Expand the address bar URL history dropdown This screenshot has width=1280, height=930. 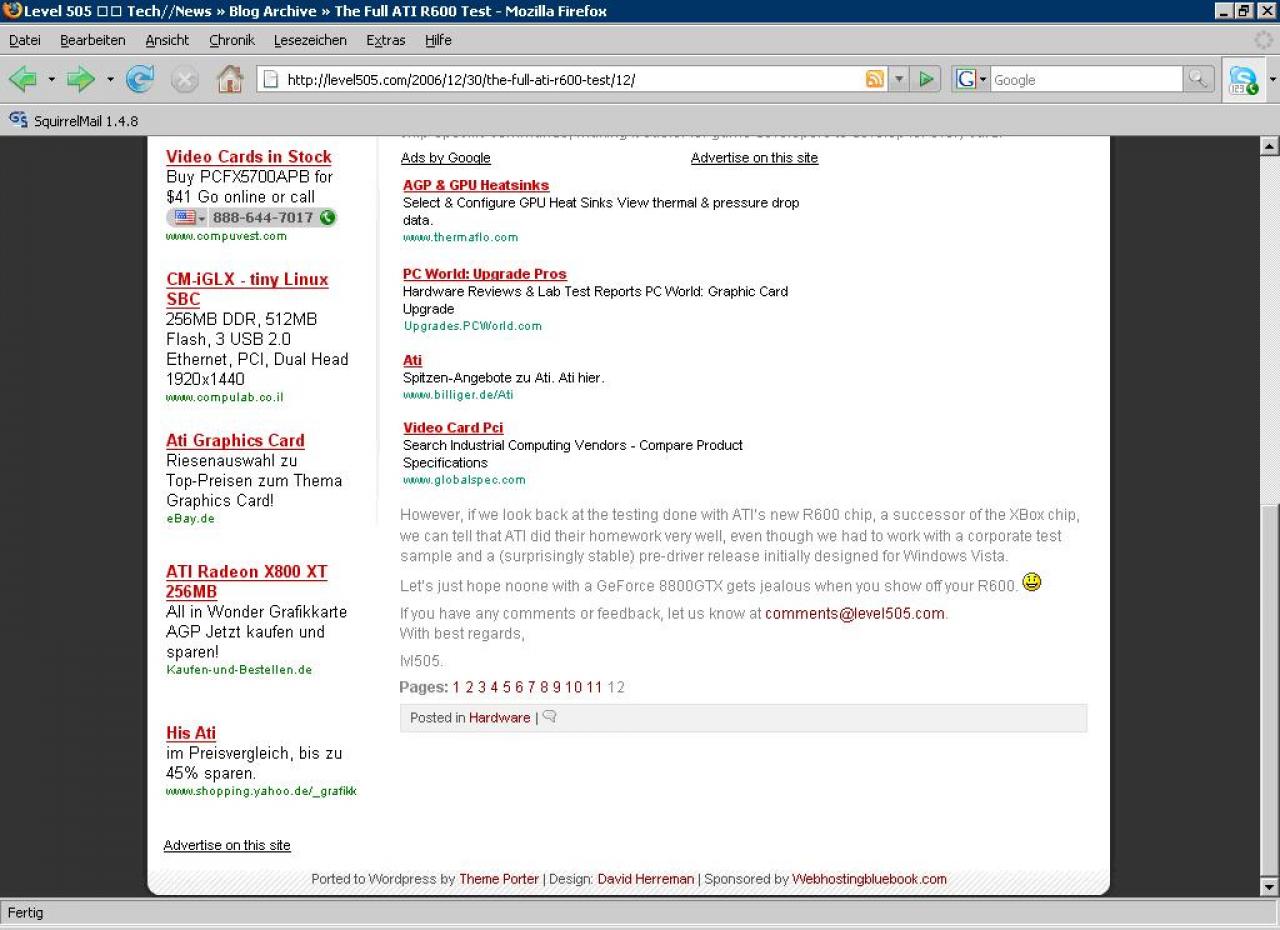tap(899, 79)
